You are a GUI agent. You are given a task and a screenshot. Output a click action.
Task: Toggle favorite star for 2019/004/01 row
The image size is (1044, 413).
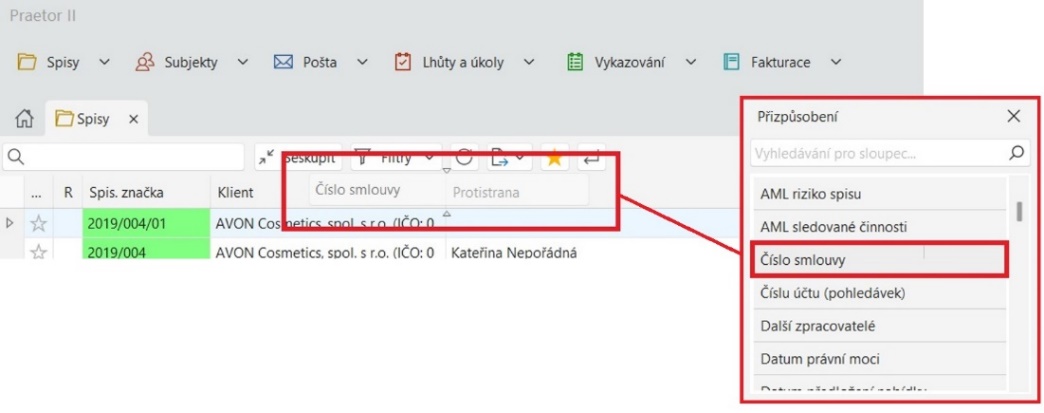point(38,223)
